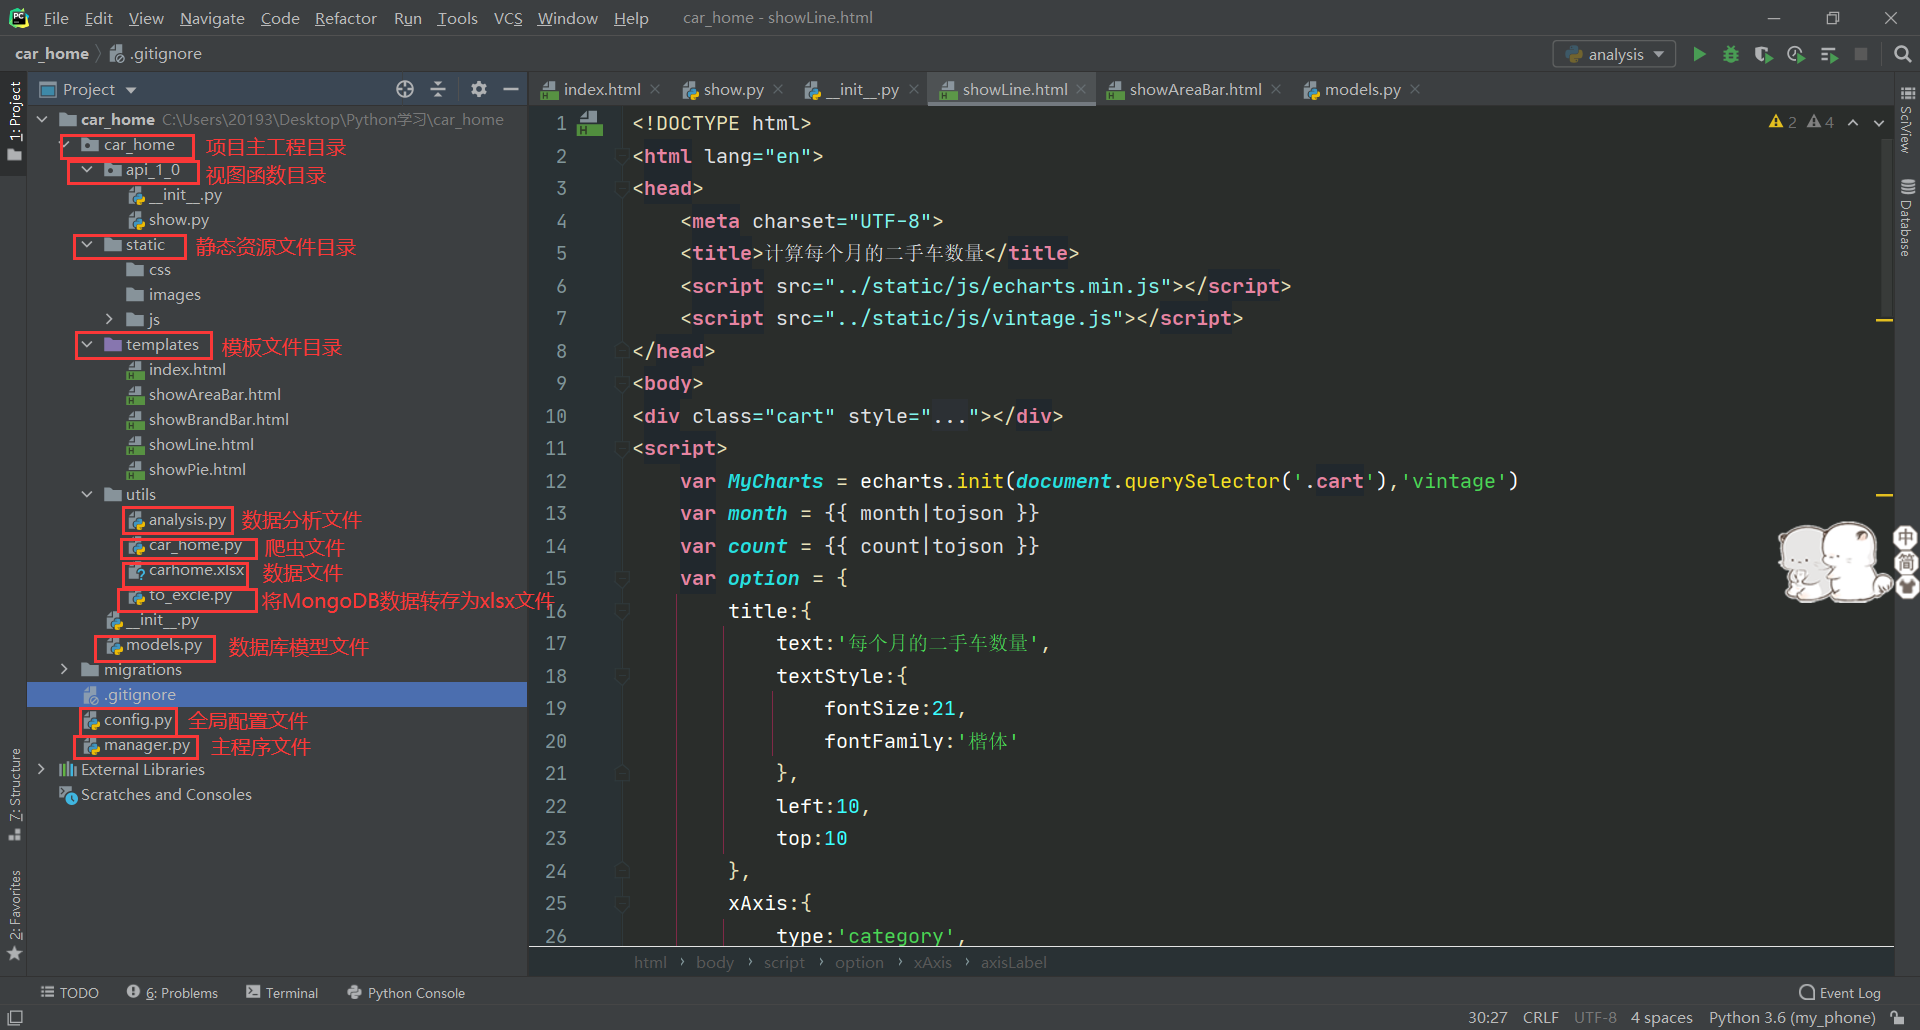The height and width of the screenshot is (1030, 1920).
Task: Click the option breadcrumb item
Action: click(x=859, y=962)
